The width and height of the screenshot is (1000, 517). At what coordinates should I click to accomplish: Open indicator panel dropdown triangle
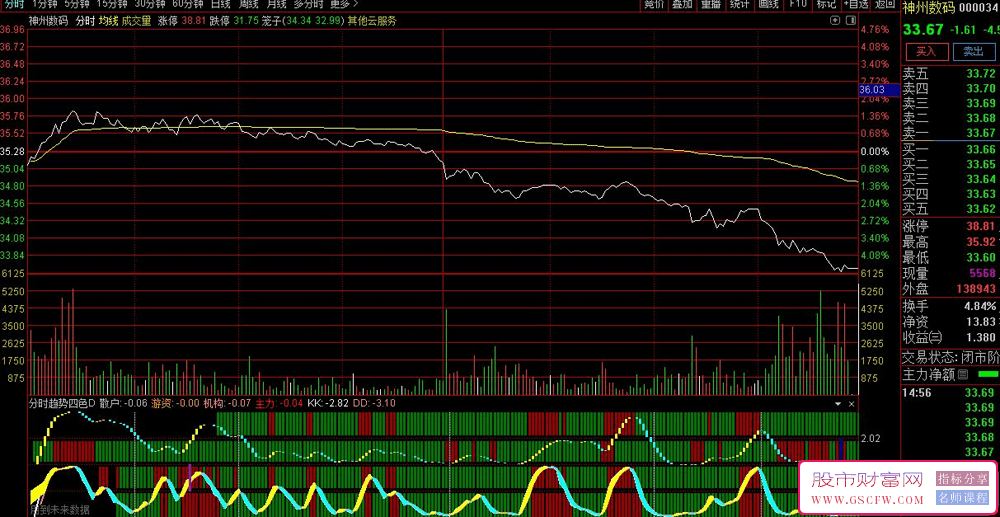pyautogui.click(x=838, y=404)
